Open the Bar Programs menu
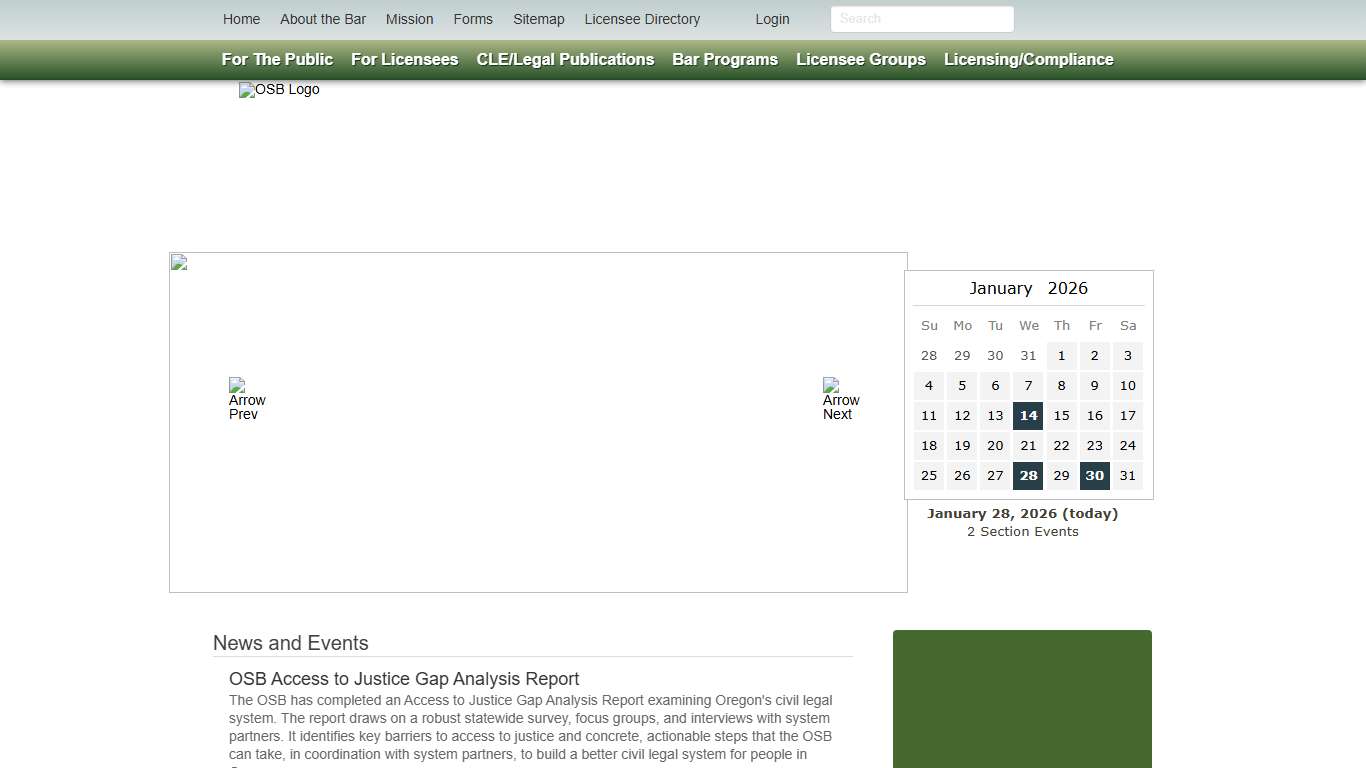Screen dimensions: 1366x768 pos(724,59)
